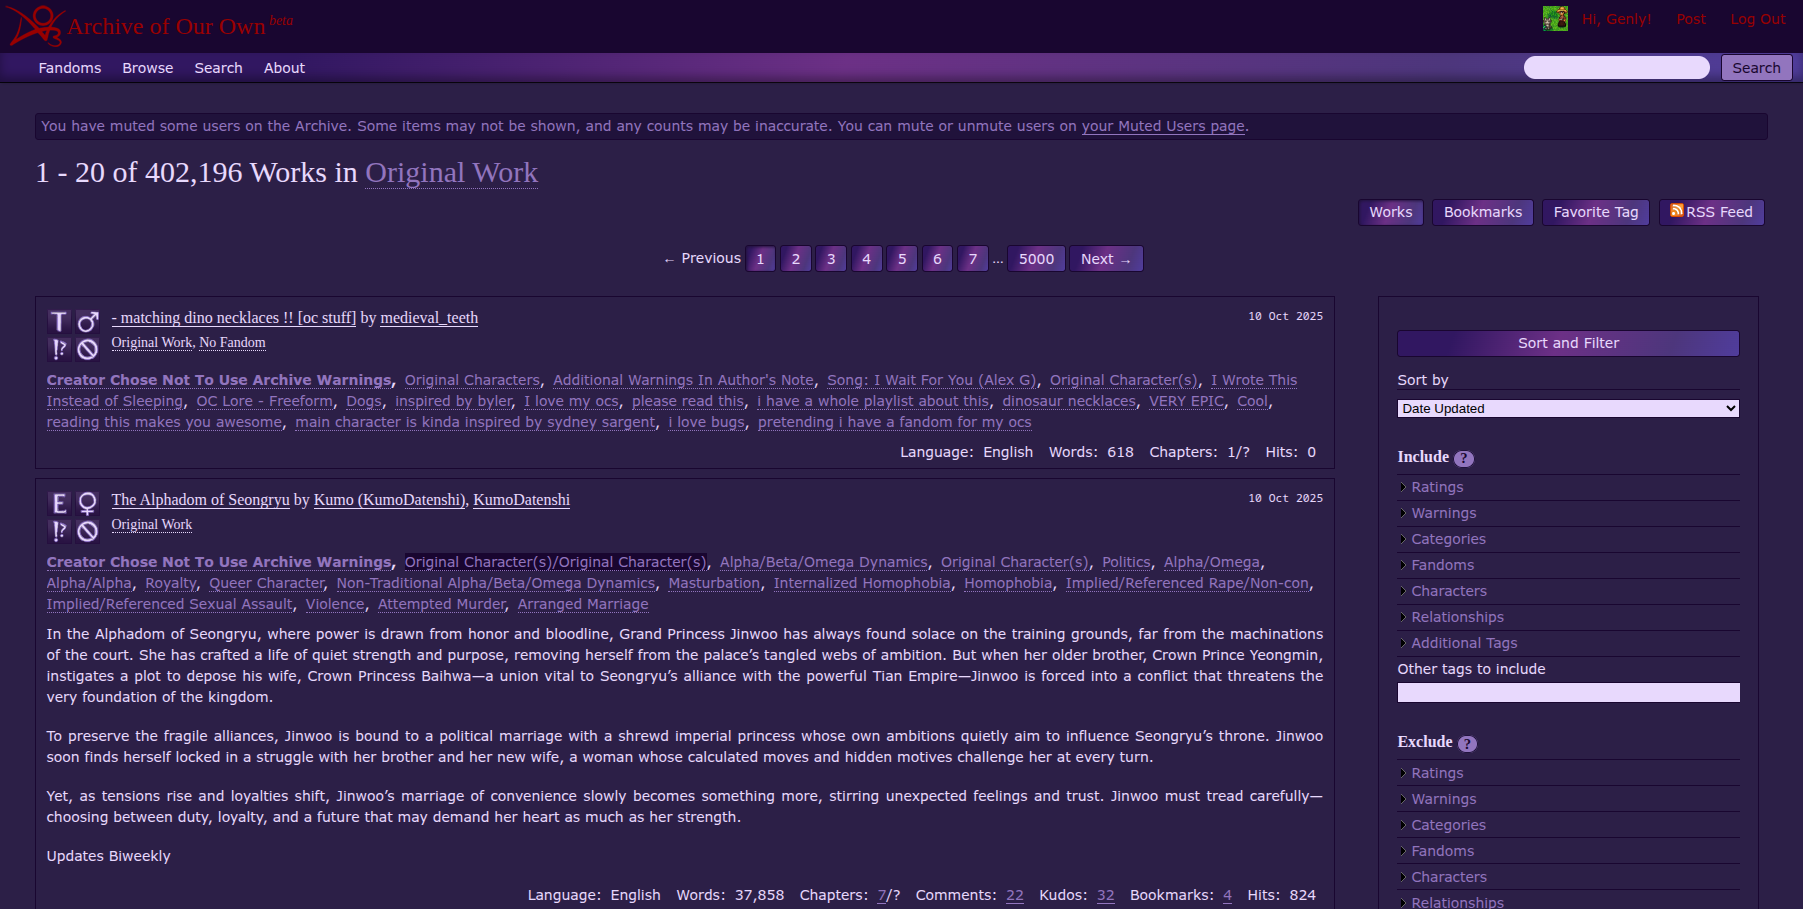The width and height of the screenshot is (1803, 909).
Task: Click the female category symbol on Alphadom work
Action: click(x=88, y=504)
